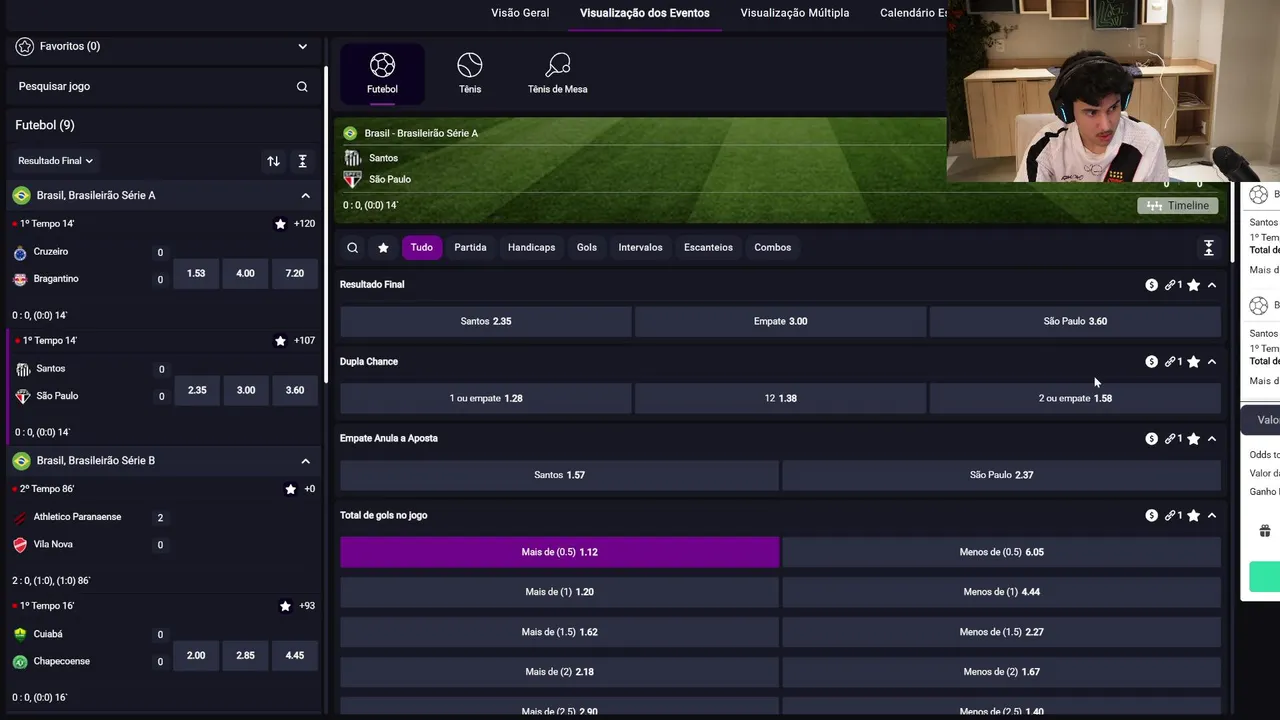Select the Tudo market filter
The image size is (1280, 720).
pos(422,248)
